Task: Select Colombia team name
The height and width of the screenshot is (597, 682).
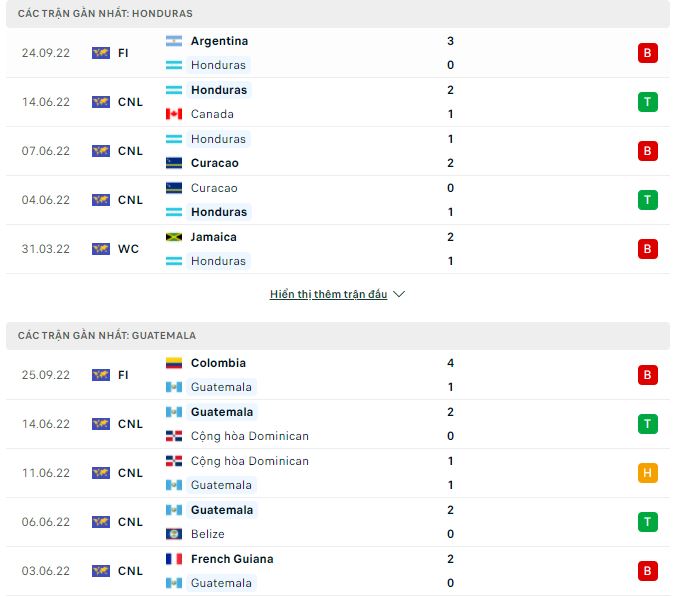Action: 218,363
